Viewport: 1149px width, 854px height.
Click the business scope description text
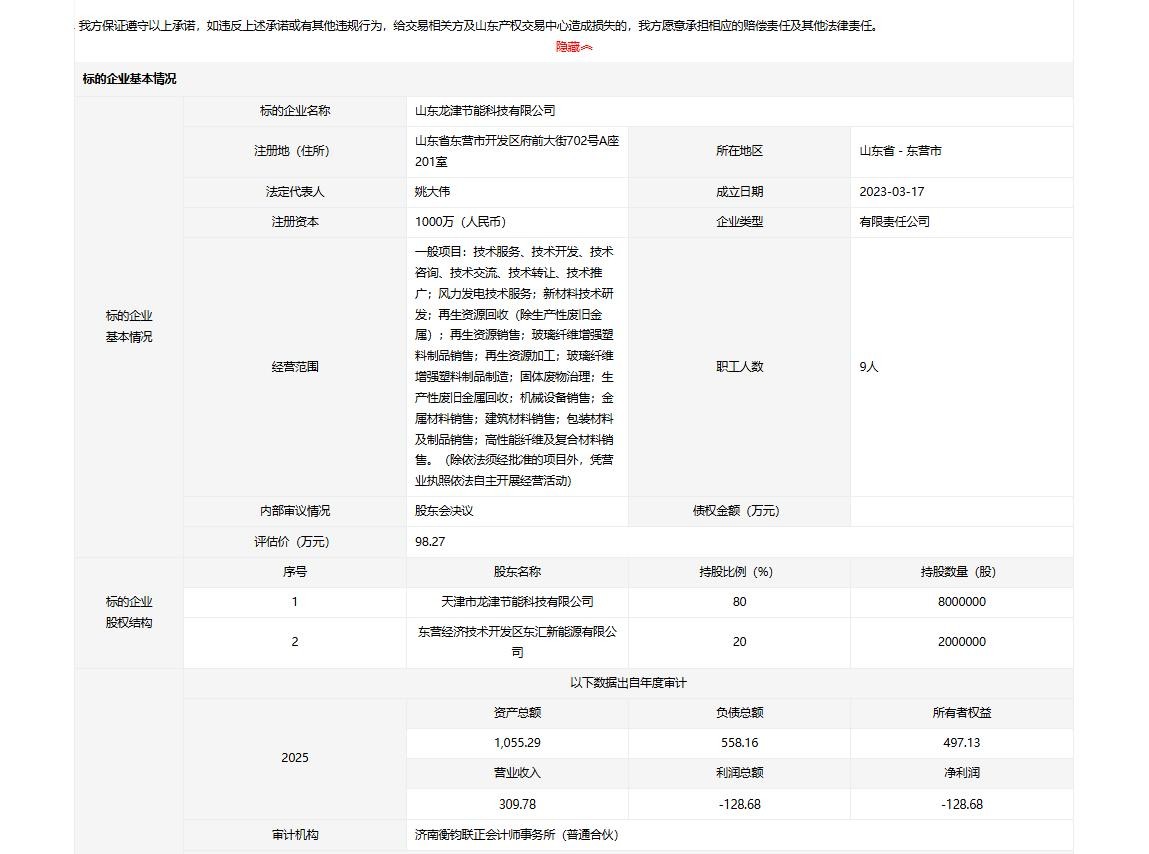tap(516, 366)
